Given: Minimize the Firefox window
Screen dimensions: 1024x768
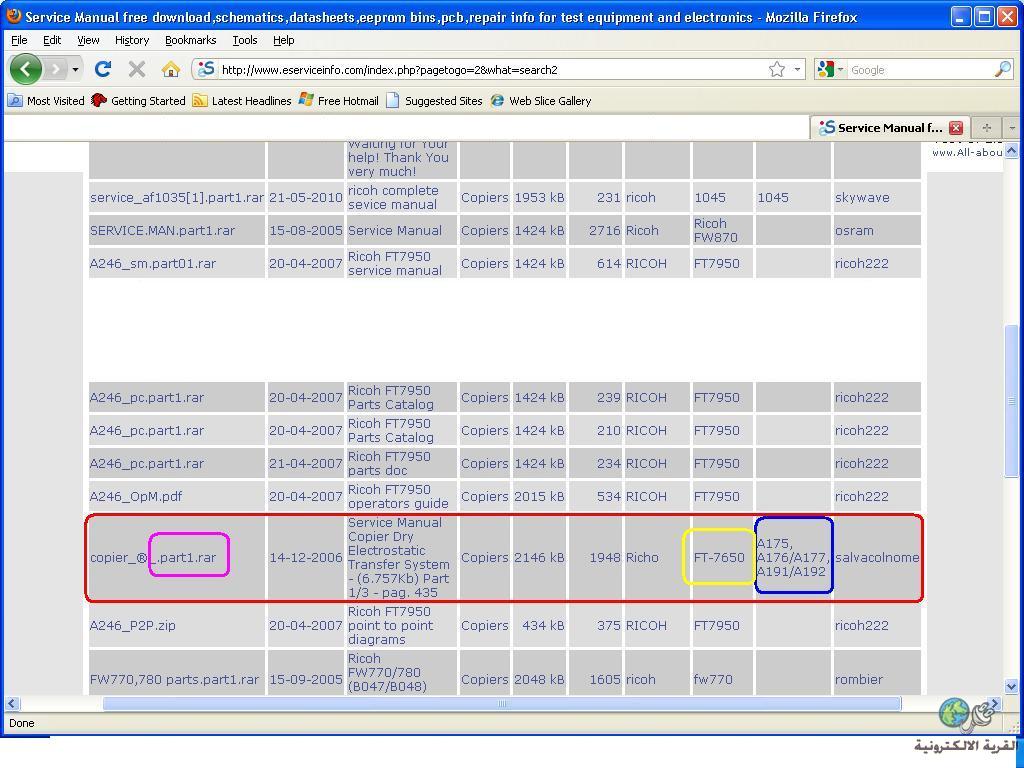Looking at the screenshot, I should click(960, 16).
